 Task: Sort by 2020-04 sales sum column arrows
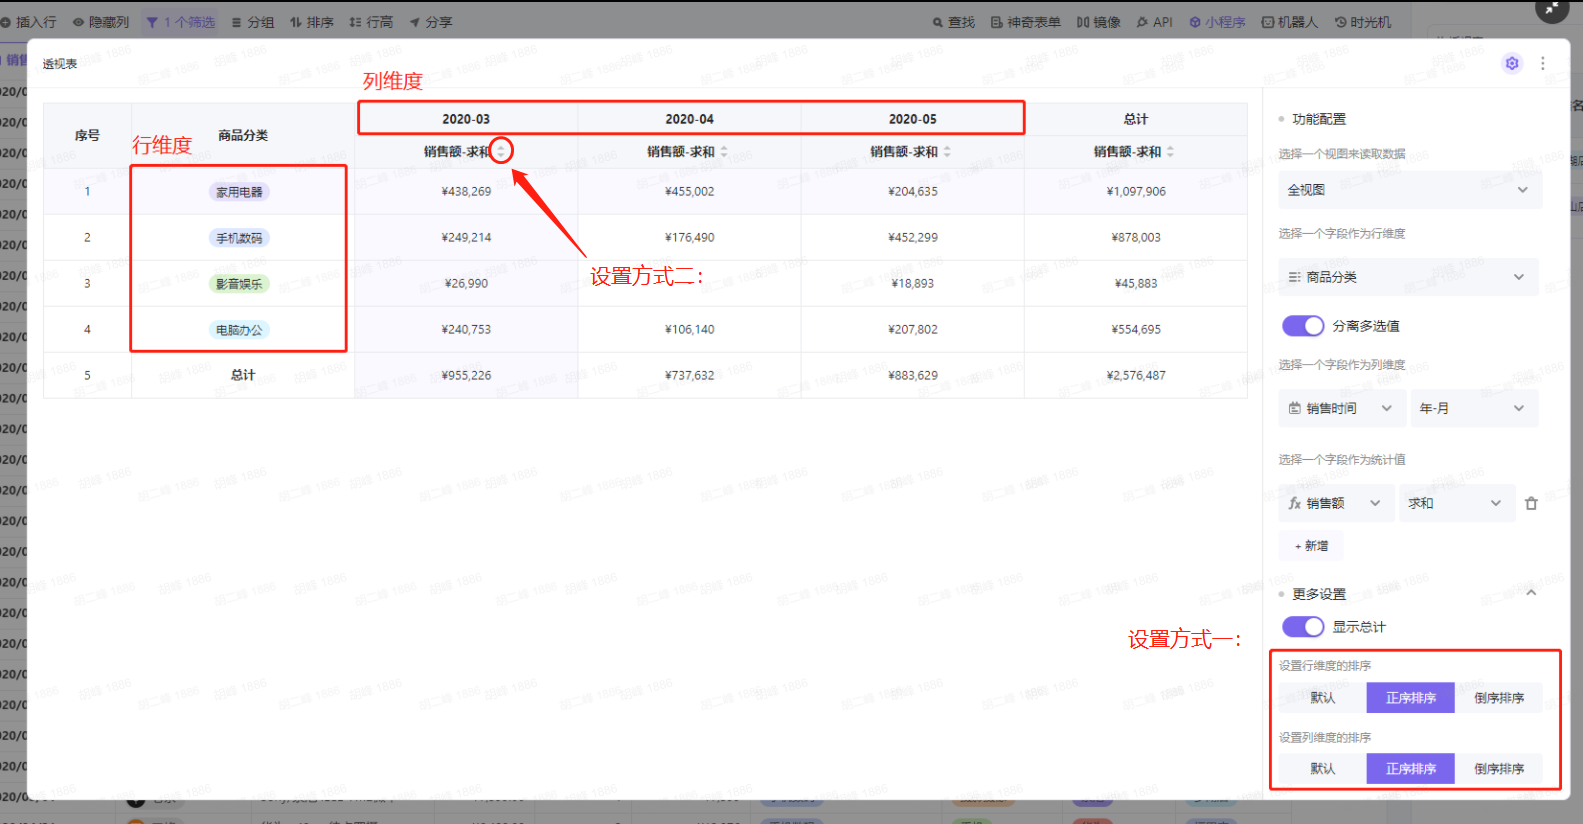[724, 151]
